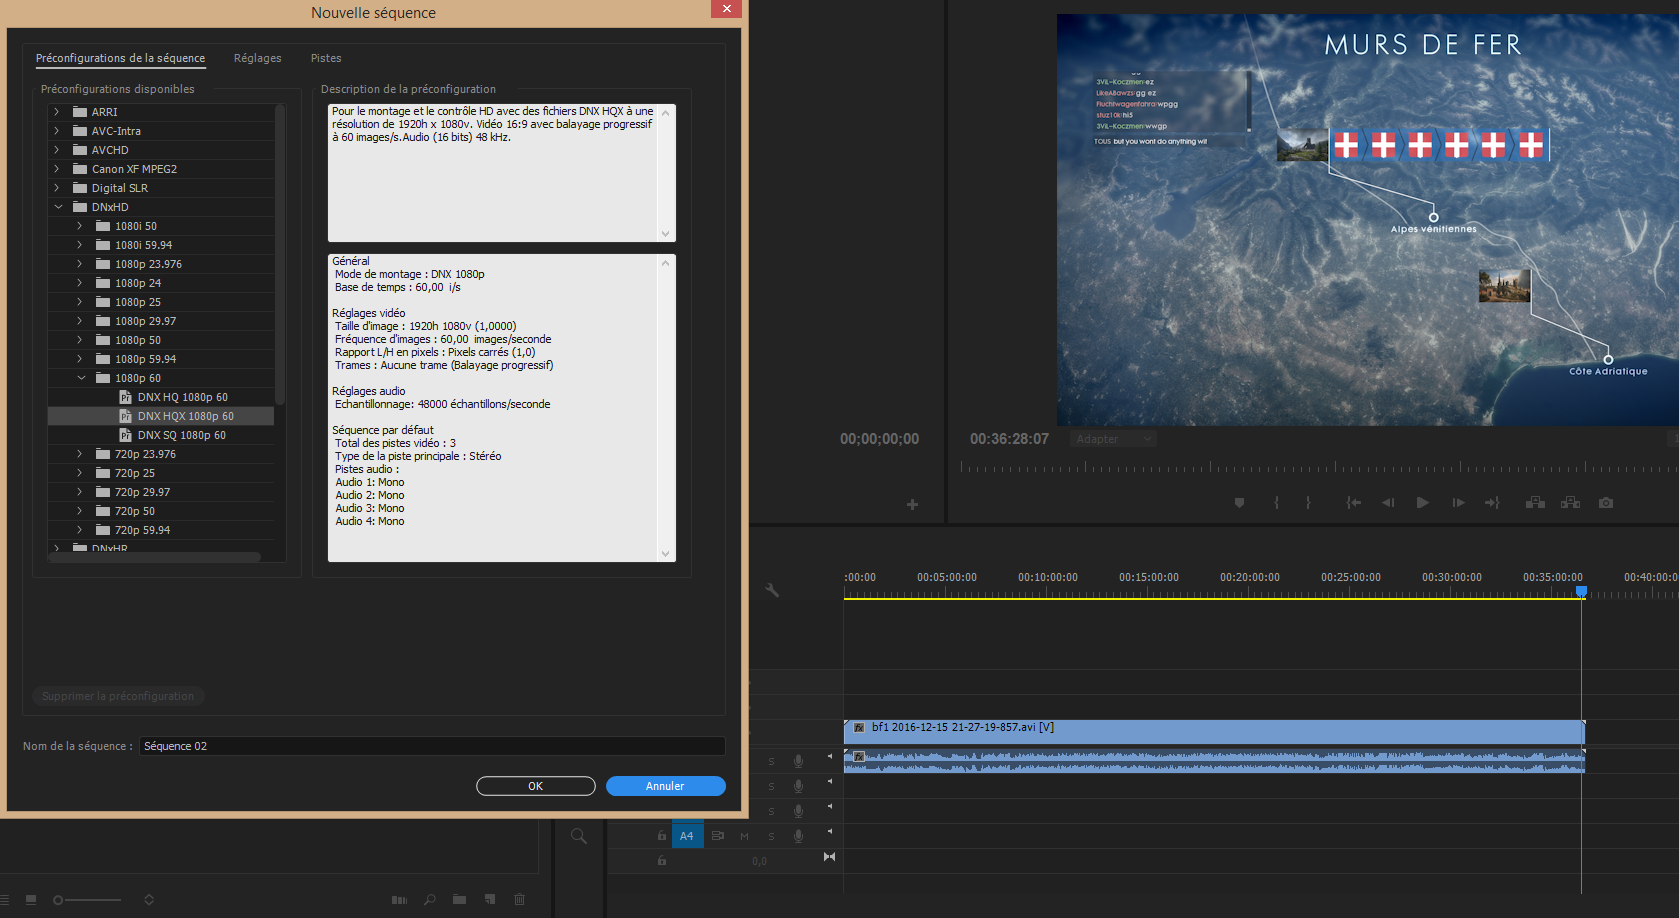Switch to the Pistes tab
The width and height of the screenshot is (1679, 918).
pyautogui.click(x=326, y=58)
